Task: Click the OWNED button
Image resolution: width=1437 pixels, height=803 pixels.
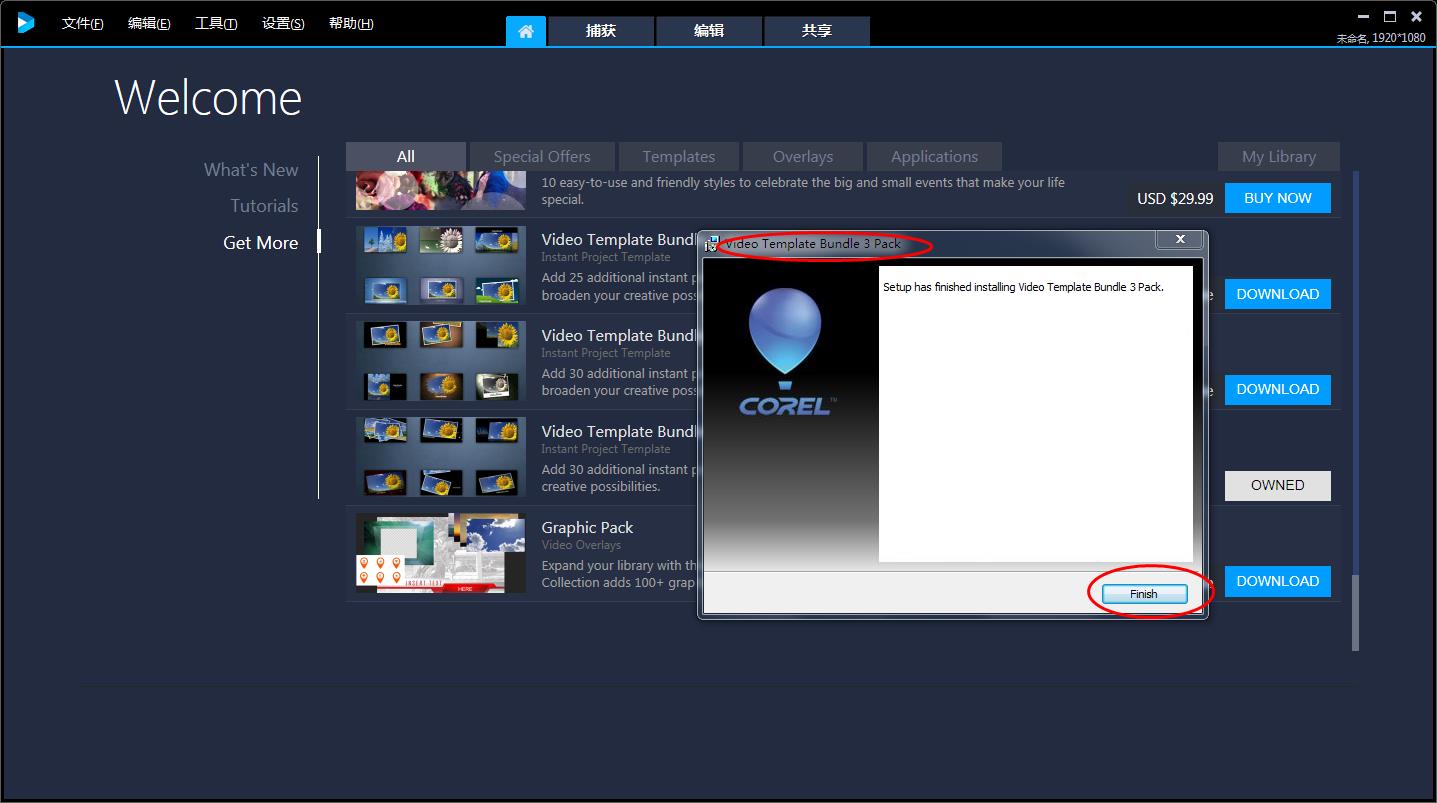Action: pyautogui.click(x=1278, y=485)
